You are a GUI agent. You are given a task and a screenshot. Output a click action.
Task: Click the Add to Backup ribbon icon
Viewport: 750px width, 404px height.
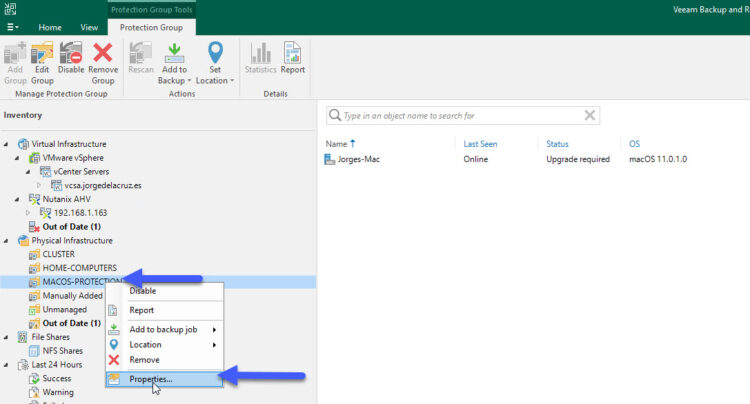174,53
